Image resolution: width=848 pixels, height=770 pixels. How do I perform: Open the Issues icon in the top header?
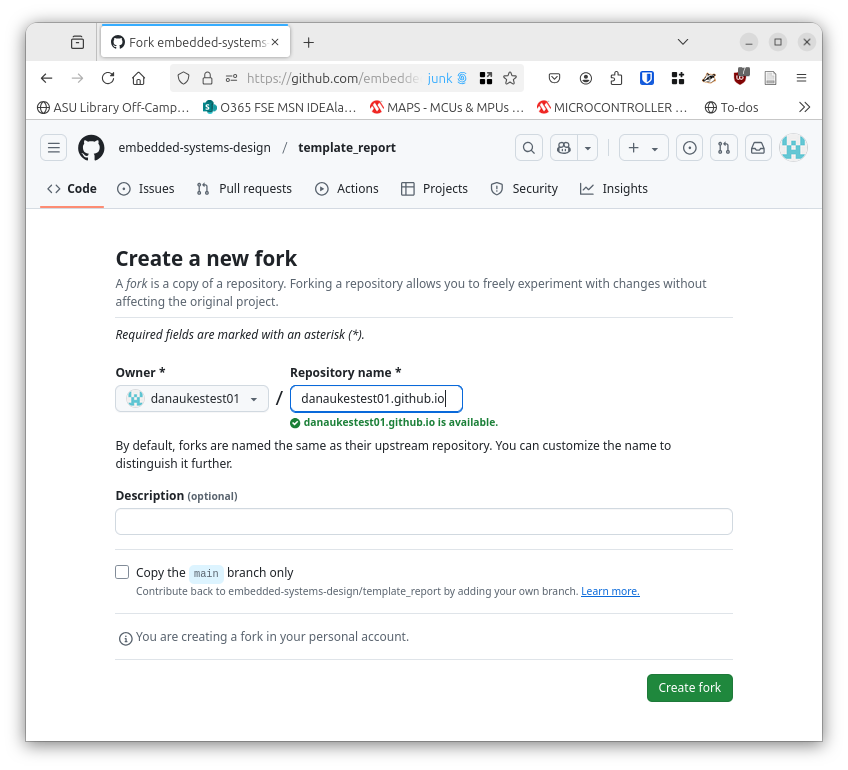[x=688, y=147]
